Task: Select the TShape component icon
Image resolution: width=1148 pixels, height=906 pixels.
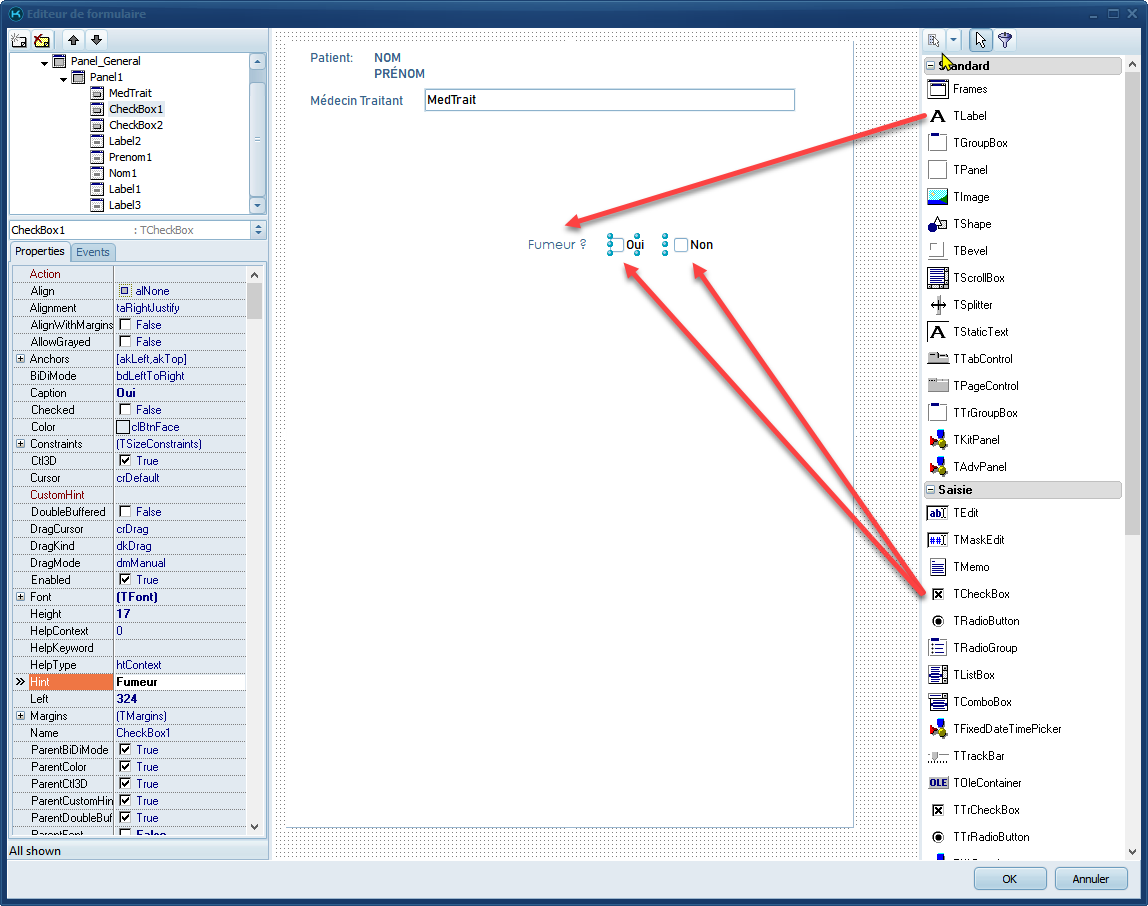Action: point(937,224)
